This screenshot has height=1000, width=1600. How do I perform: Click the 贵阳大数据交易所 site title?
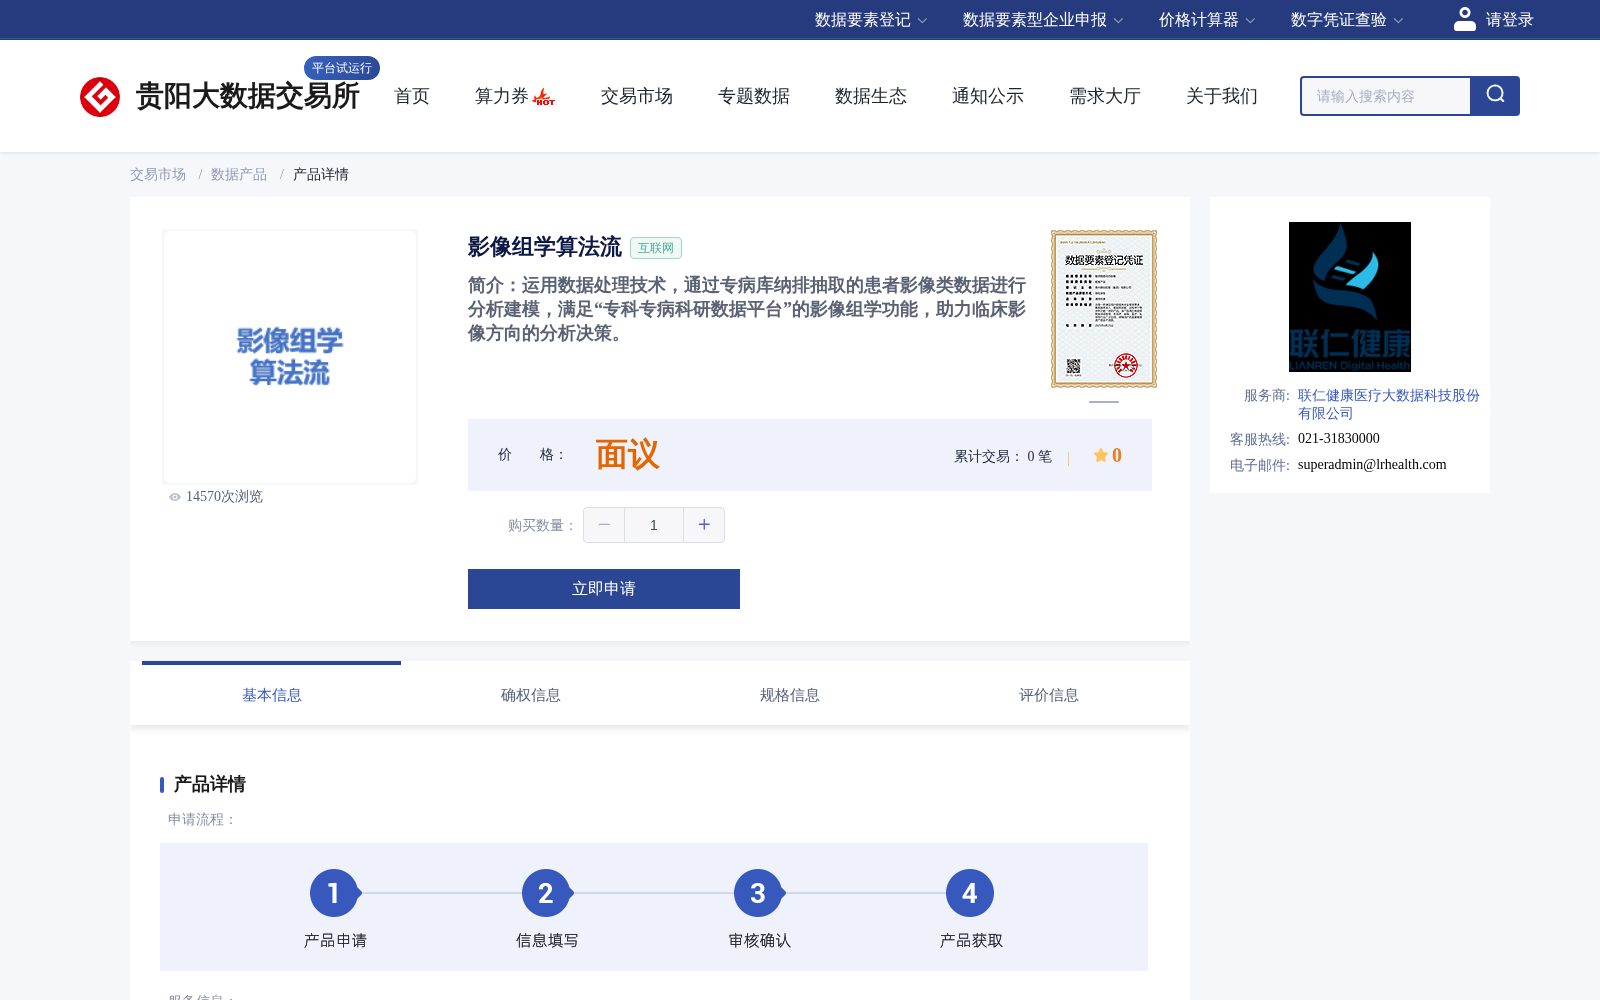[248, 96]
